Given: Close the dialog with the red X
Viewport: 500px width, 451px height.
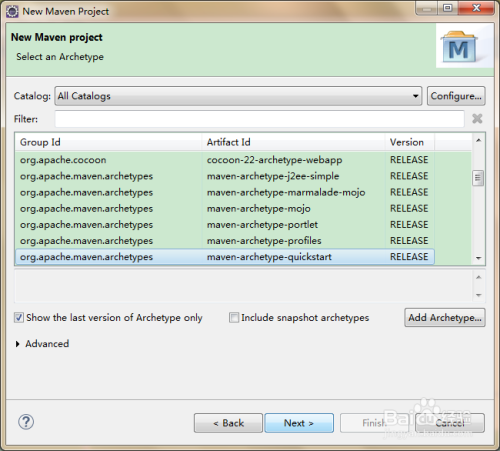Looking at the screenshot, I should coord(476,8).
